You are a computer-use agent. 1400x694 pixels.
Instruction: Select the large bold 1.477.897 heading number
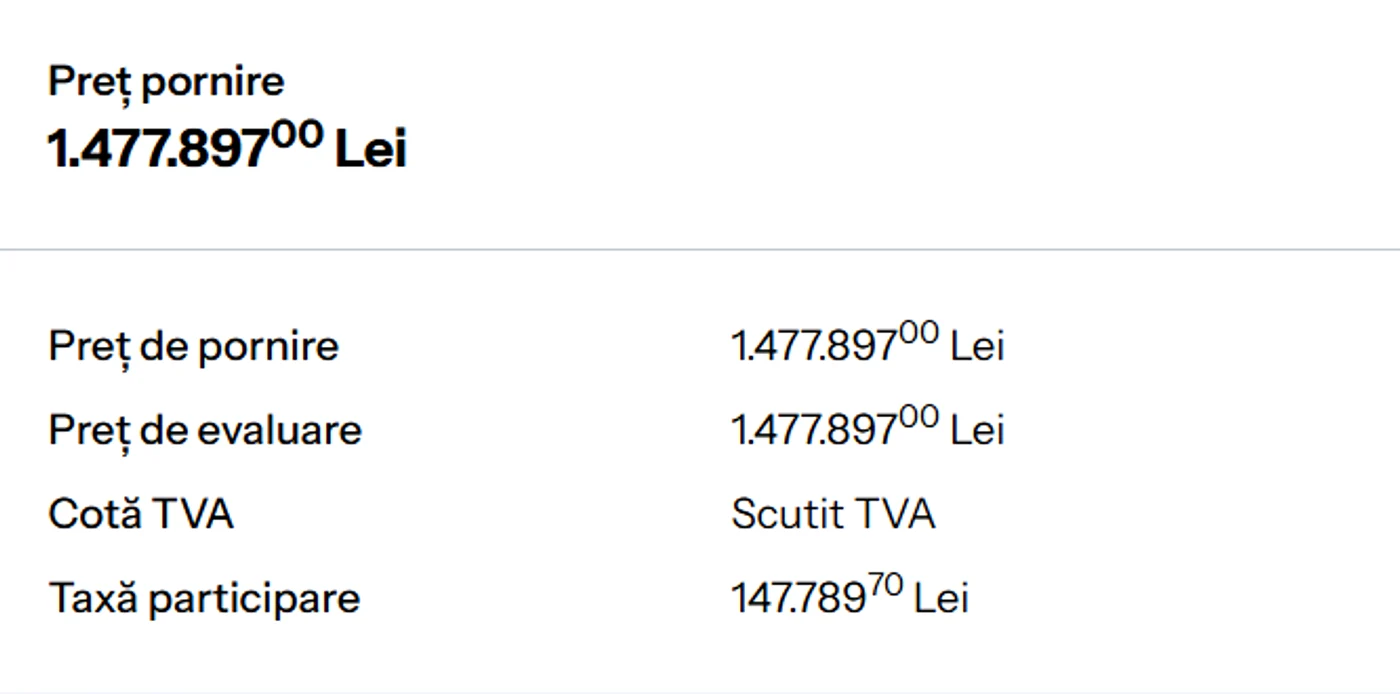158,150
